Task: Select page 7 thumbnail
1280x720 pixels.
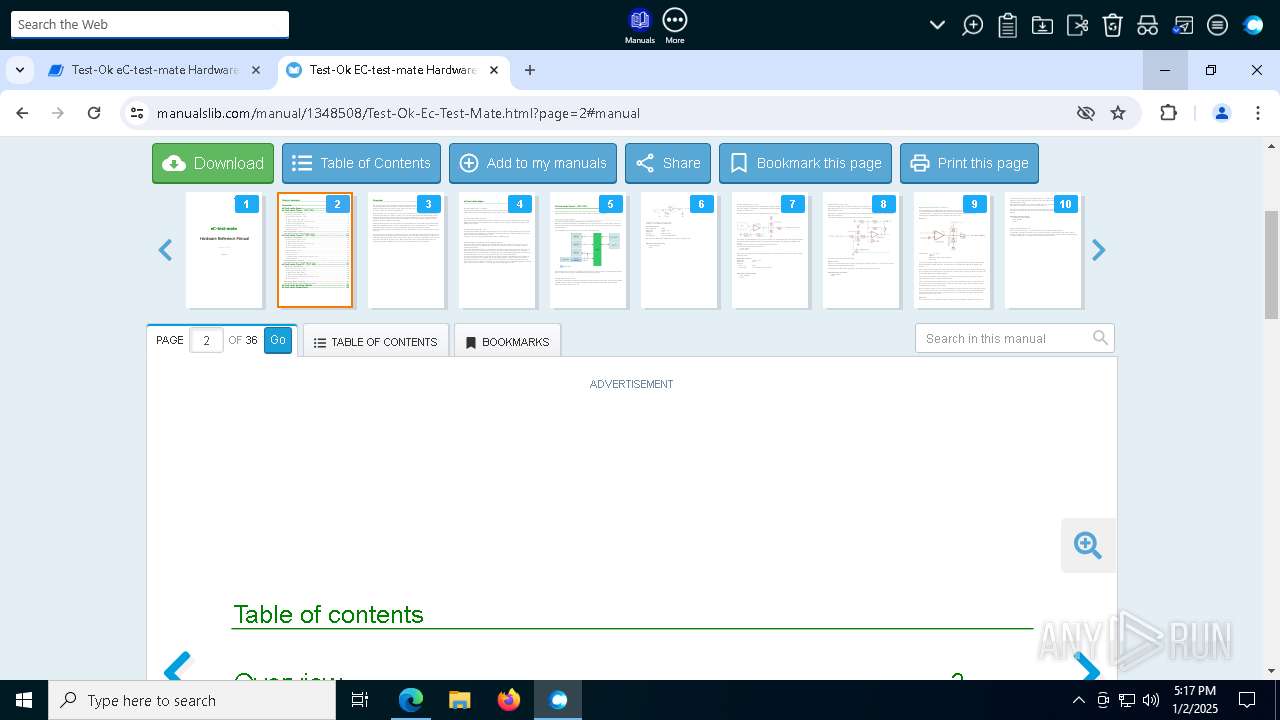Action: (x=770, y=250)
